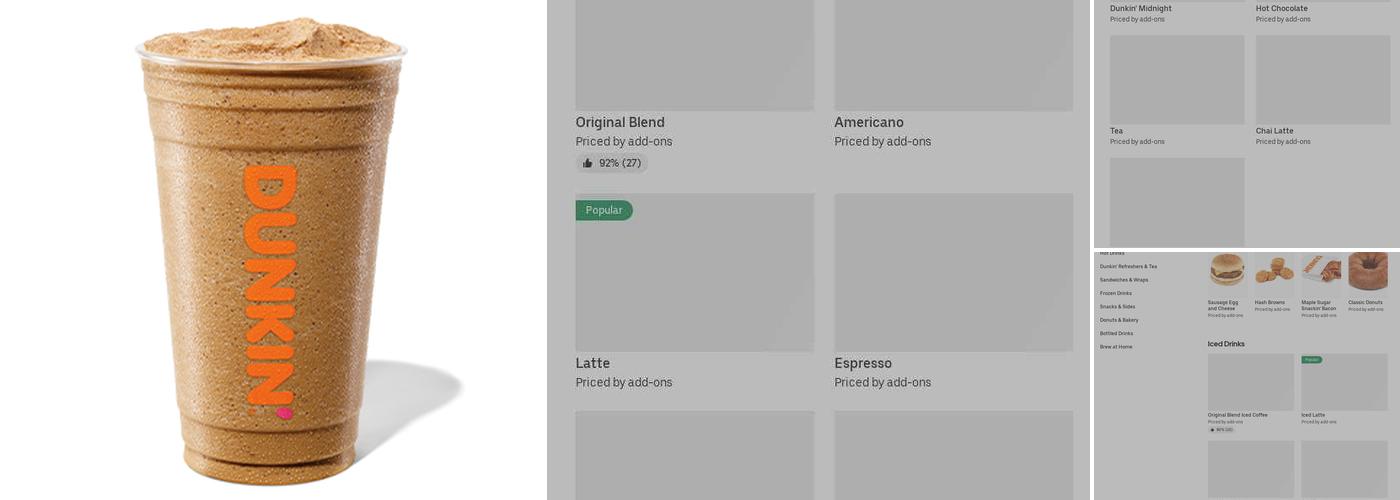This screenshot has height=500, width=1400.
Task: Open the Brew at Home category
Action: point(1116,347)
